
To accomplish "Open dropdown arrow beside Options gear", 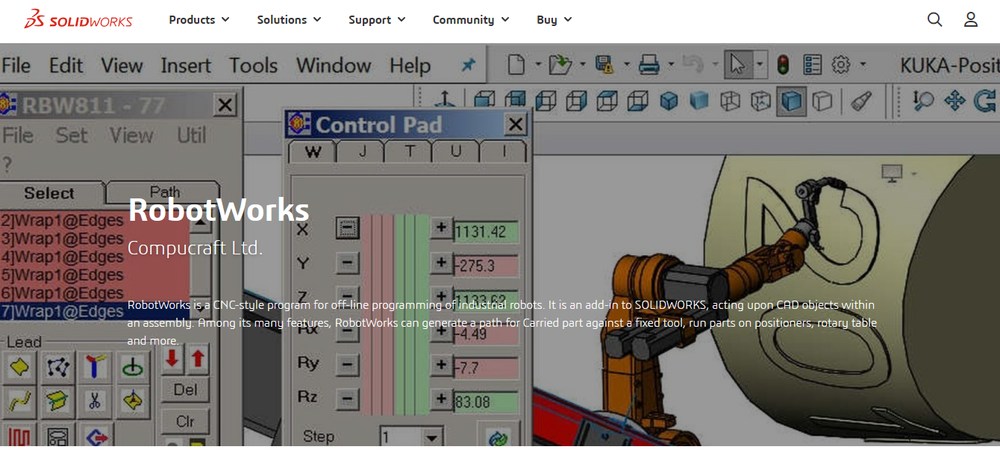I will [863, 64].
